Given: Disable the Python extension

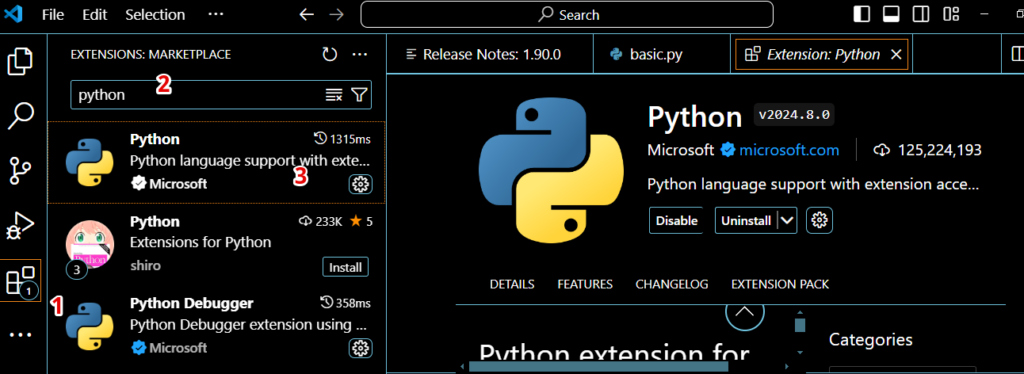Looking at the screenshot, I should pyautogui.click(x=676, y=221).
